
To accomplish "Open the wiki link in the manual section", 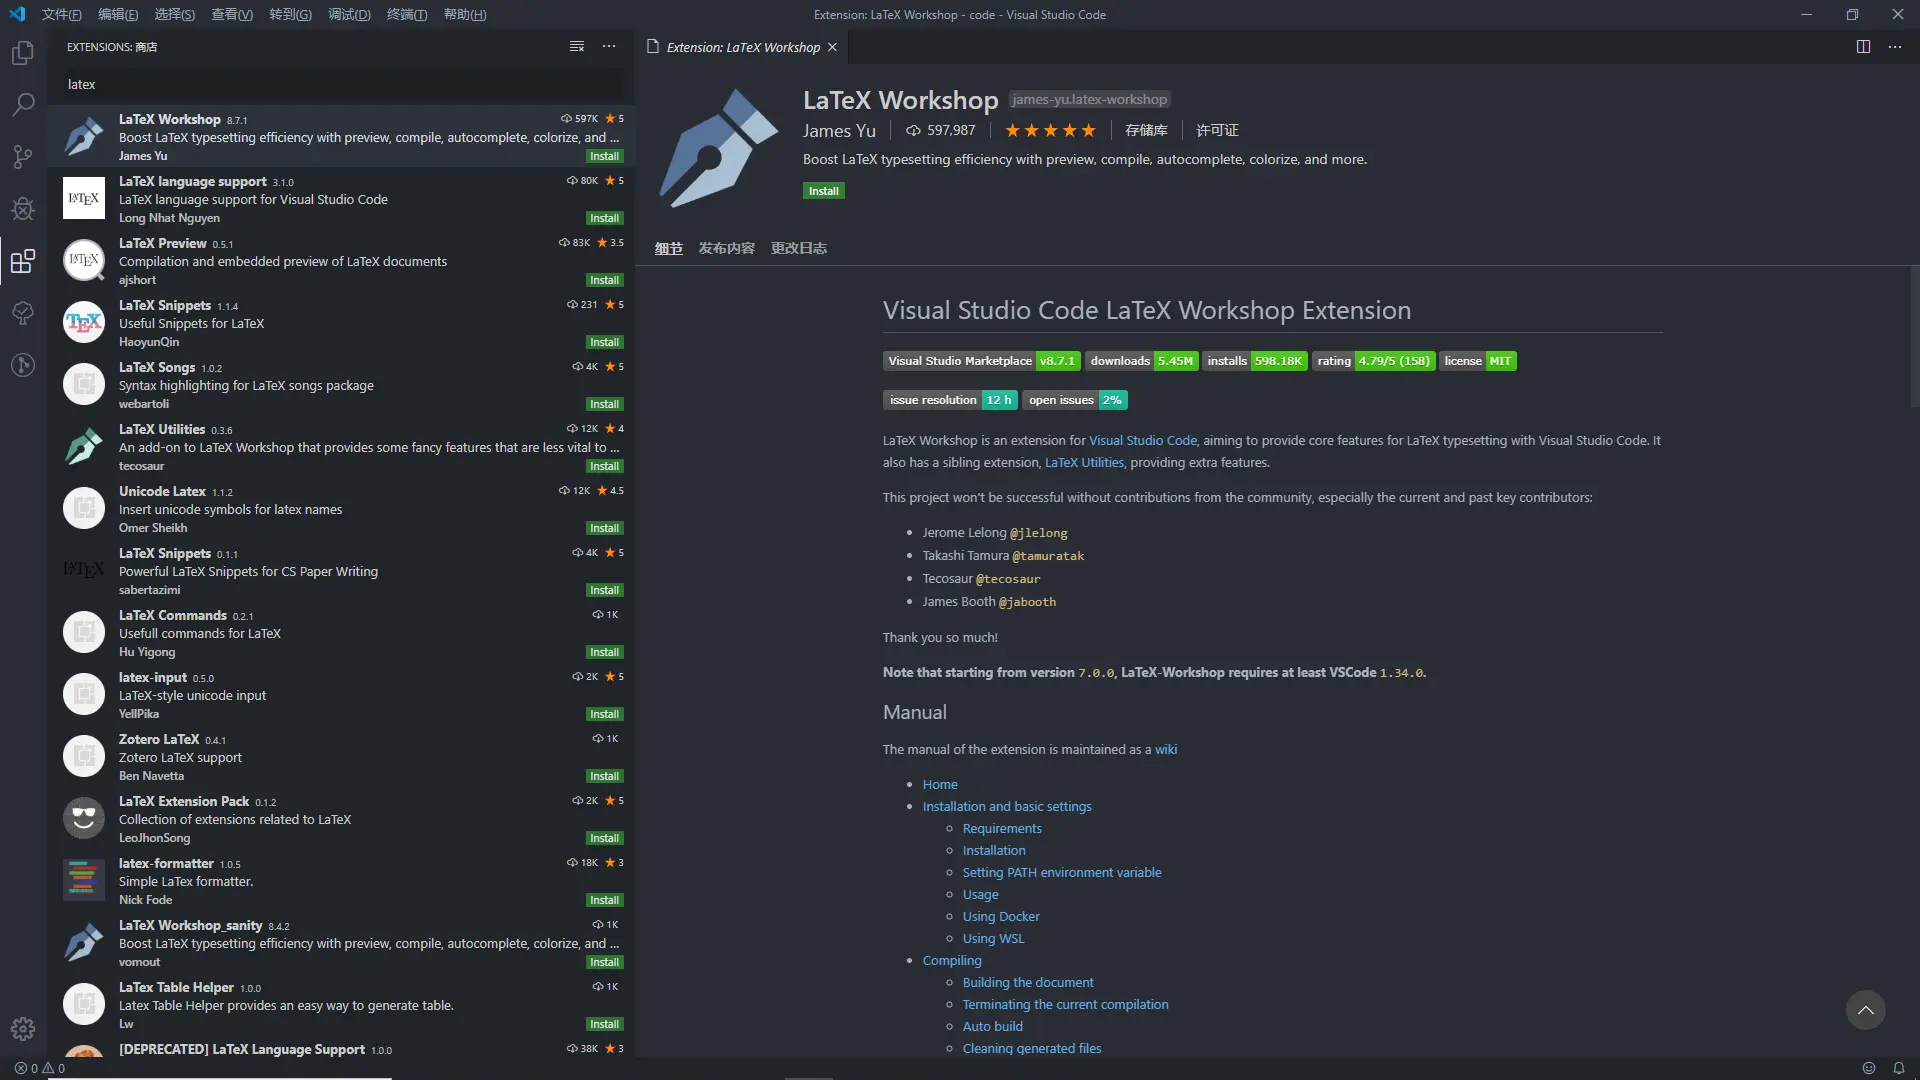I will coord(1165,748).
